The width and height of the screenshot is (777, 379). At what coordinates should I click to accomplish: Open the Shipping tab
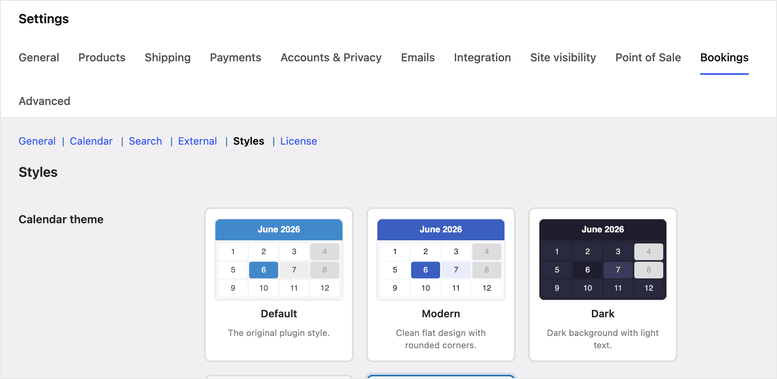pyautogui.click(x=167, y=57)
